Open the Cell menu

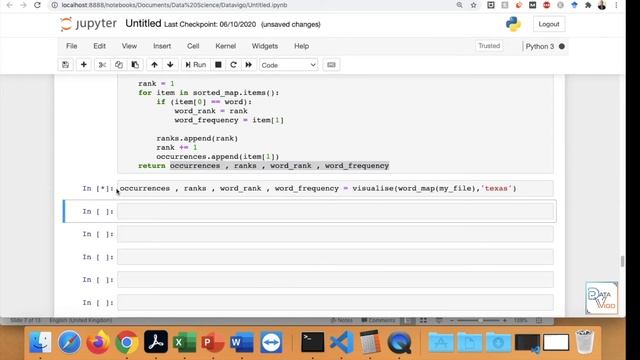click(193, 46)
